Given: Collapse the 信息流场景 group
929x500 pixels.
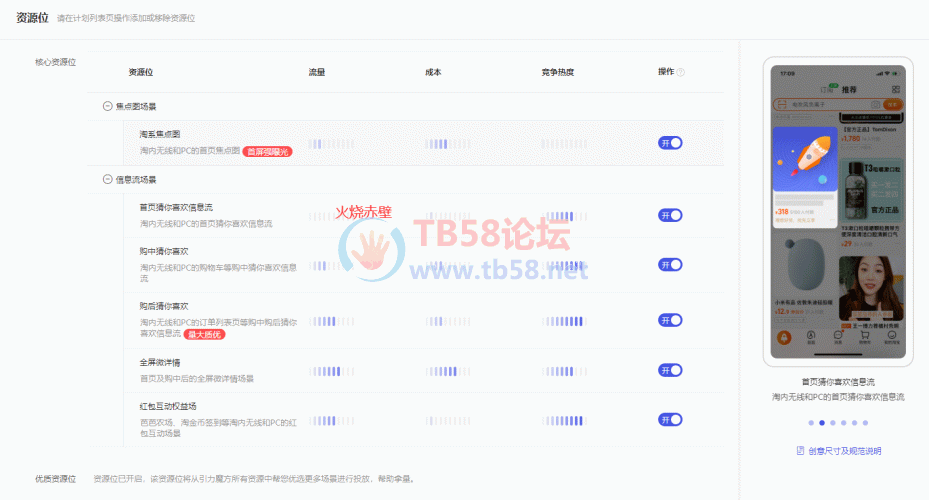Looking at the screenshot, I should pyautogui.click(x=107, y=180).
